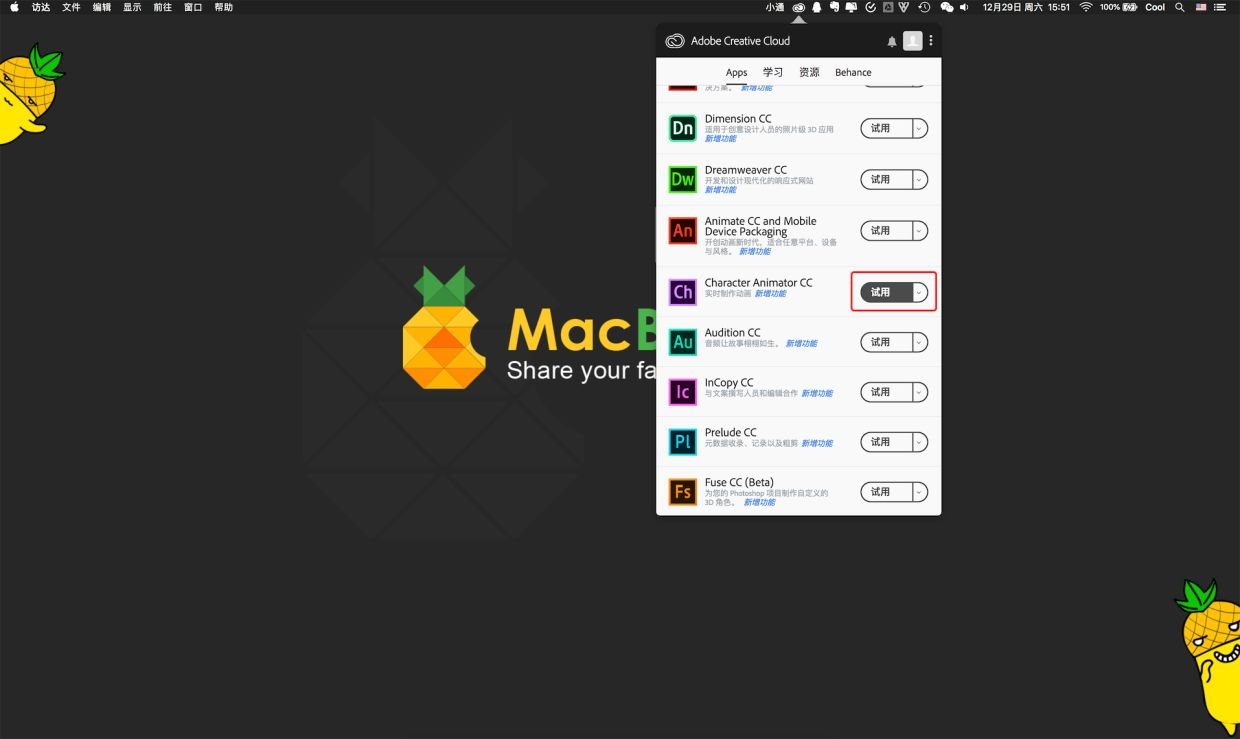Viewport: 1240px width, 739px height.
Task: Open 新增功能 link under Dreamweaver CC
Action: click(720, 190)
